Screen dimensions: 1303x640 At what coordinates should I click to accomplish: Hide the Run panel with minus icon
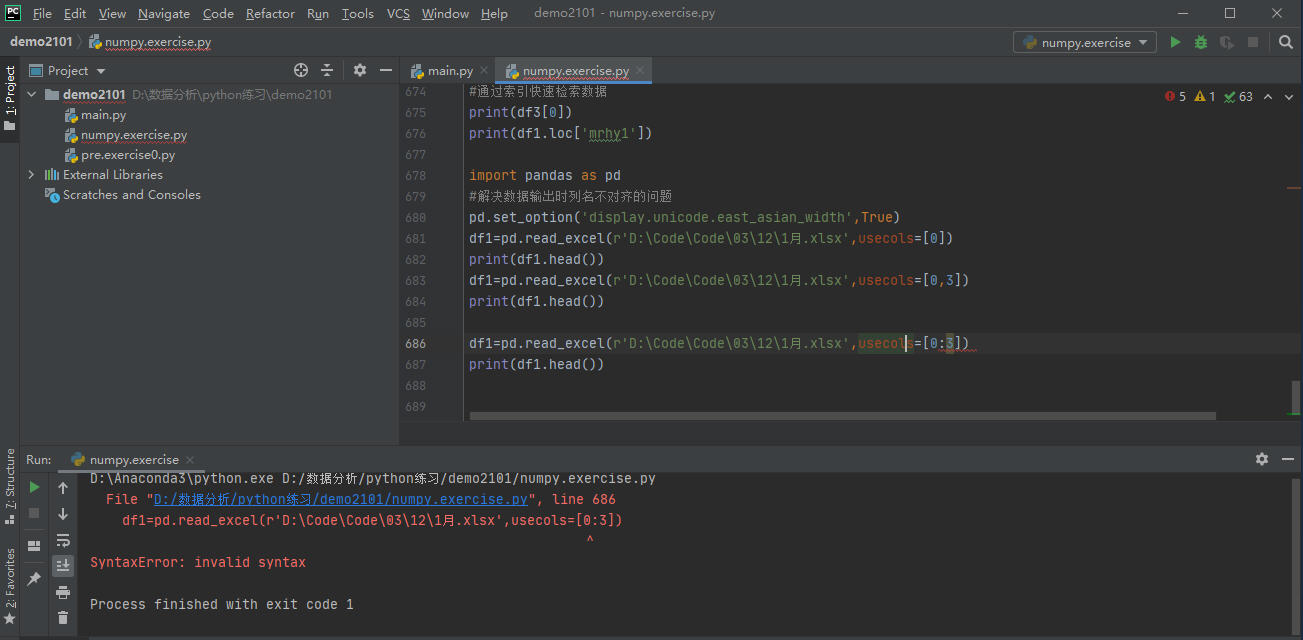pyautogui.click(x=1287, y=459)
